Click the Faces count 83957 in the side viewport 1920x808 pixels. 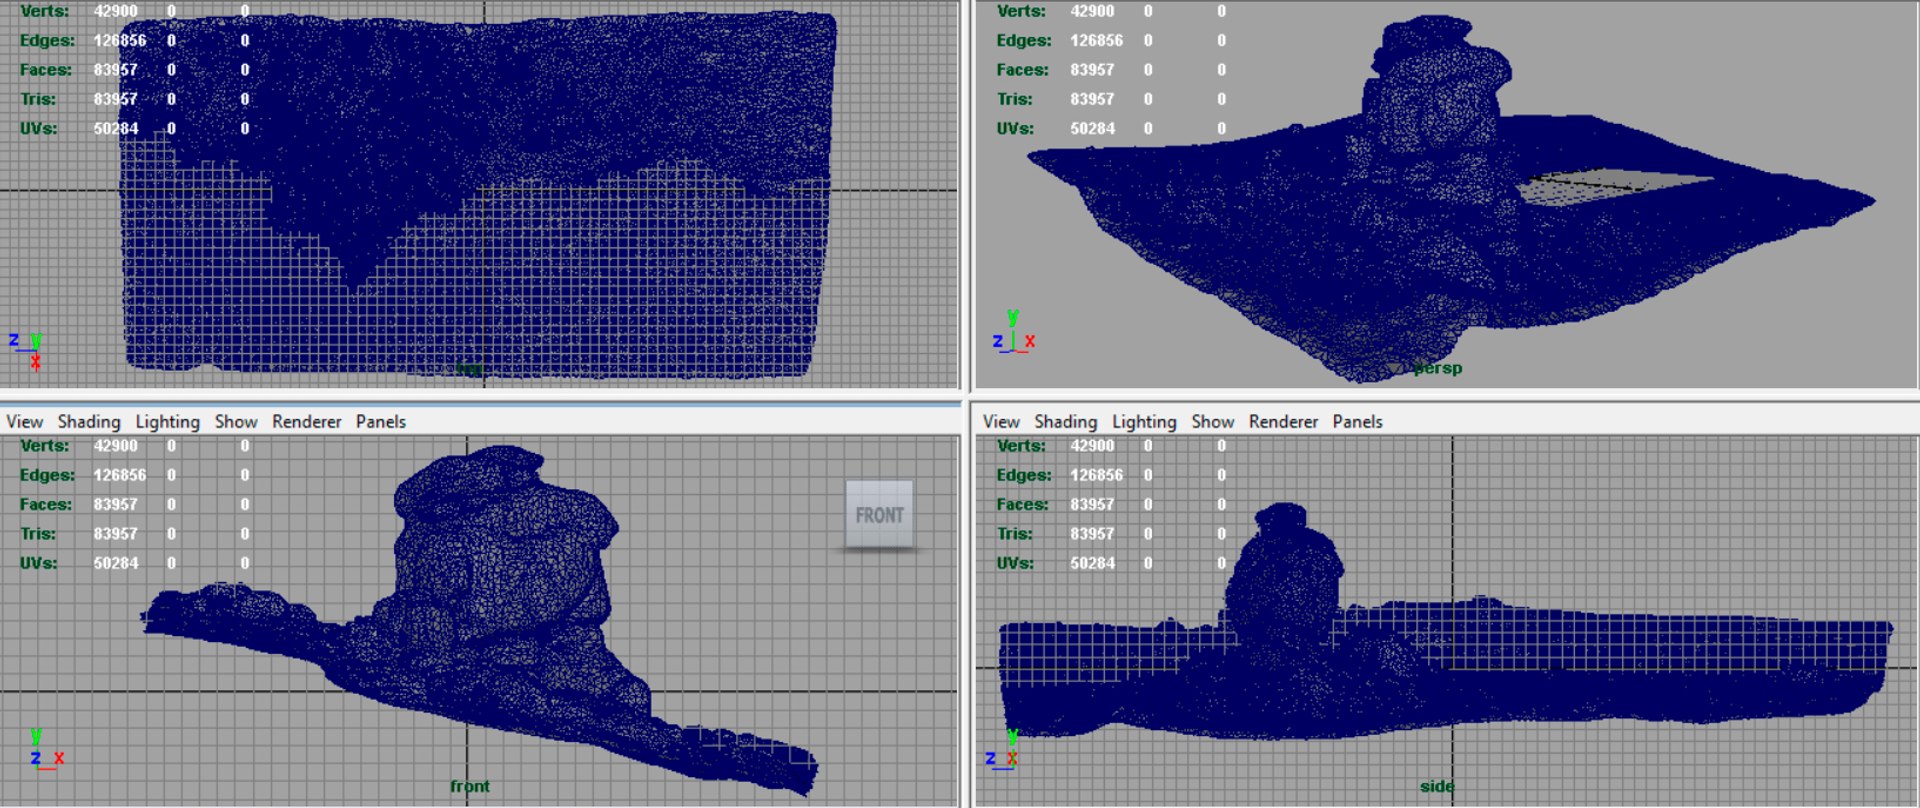point(1092,505)
